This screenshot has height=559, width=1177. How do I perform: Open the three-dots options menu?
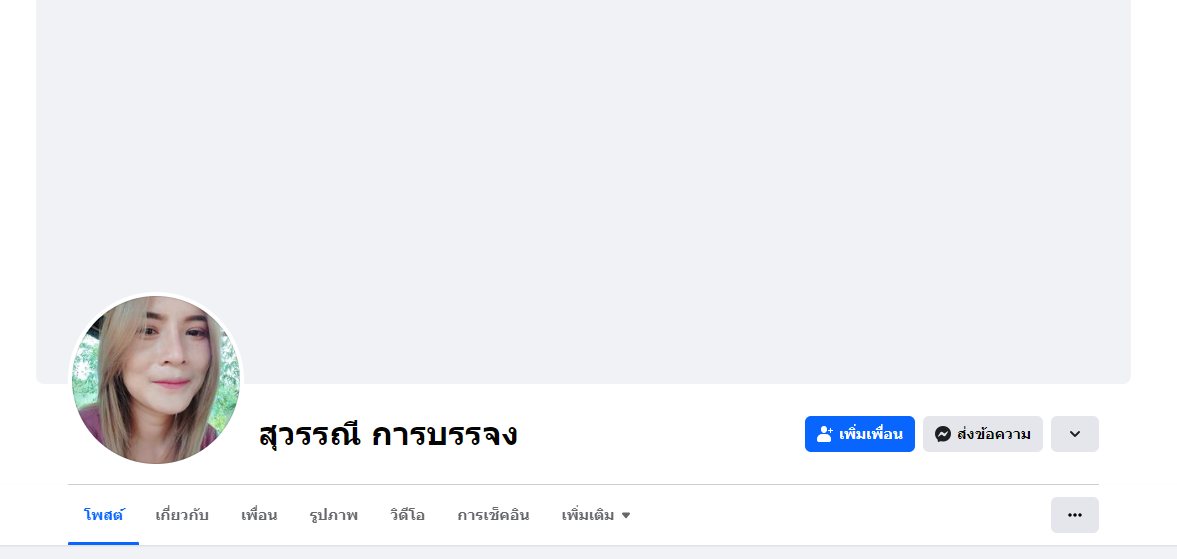[x=1074, y=515]
